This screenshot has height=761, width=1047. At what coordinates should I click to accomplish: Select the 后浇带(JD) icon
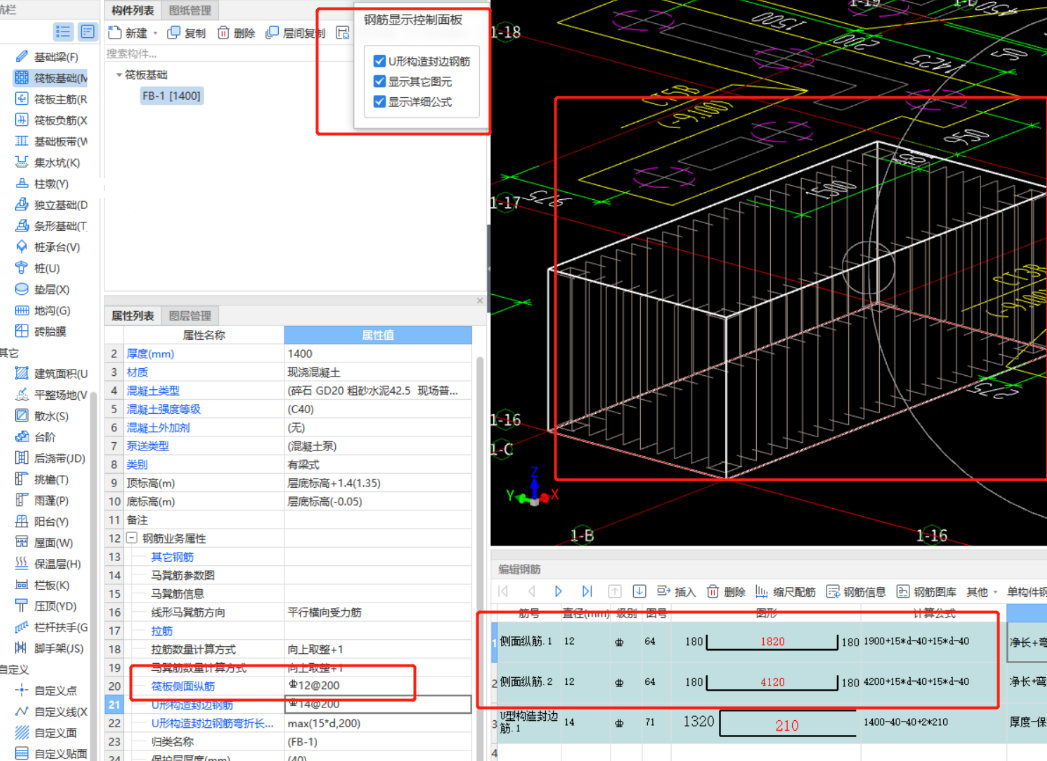(x=22, y=458)
